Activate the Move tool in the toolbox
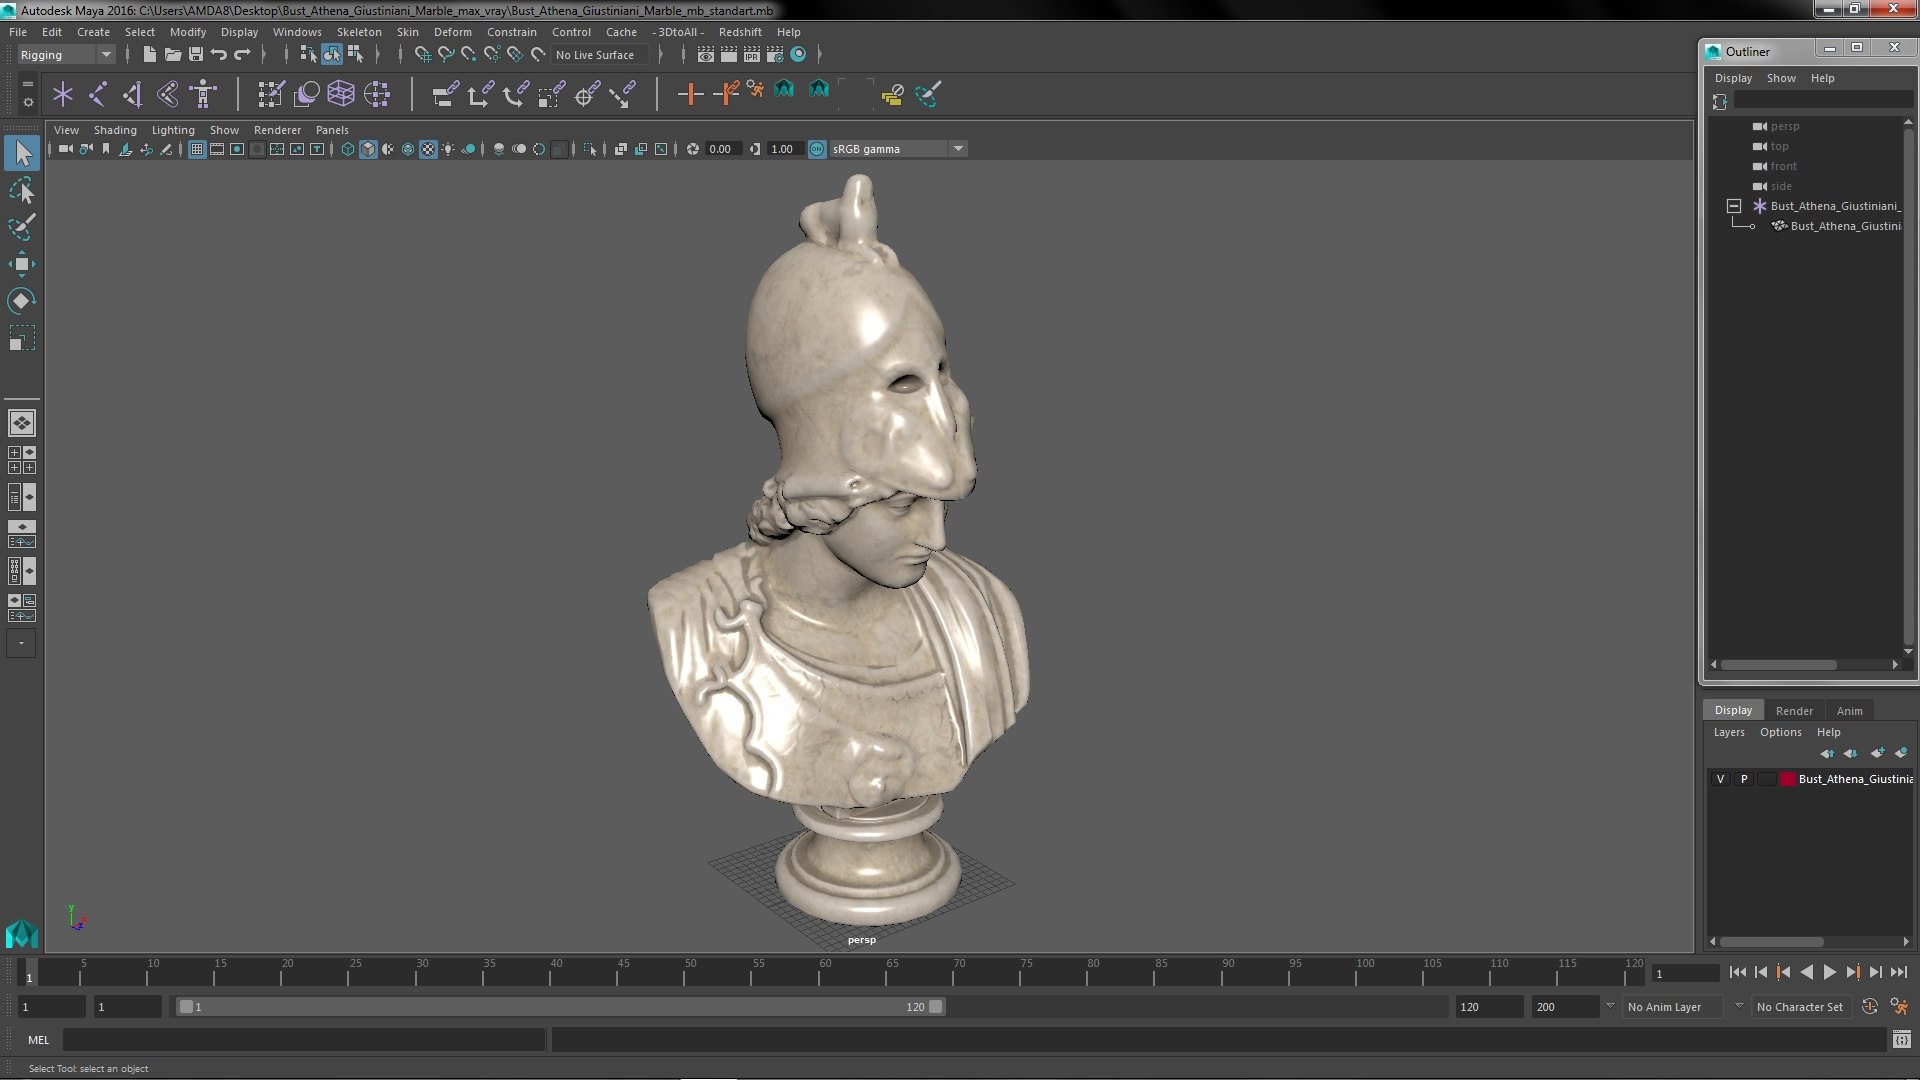1920x1080 pixels. click(21, 264)
